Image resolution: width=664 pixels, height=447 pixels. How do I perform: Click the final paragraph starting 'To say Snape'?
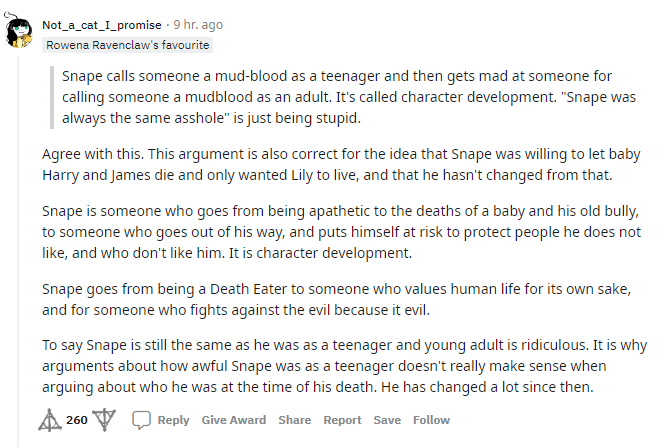(x=344, y=366)
